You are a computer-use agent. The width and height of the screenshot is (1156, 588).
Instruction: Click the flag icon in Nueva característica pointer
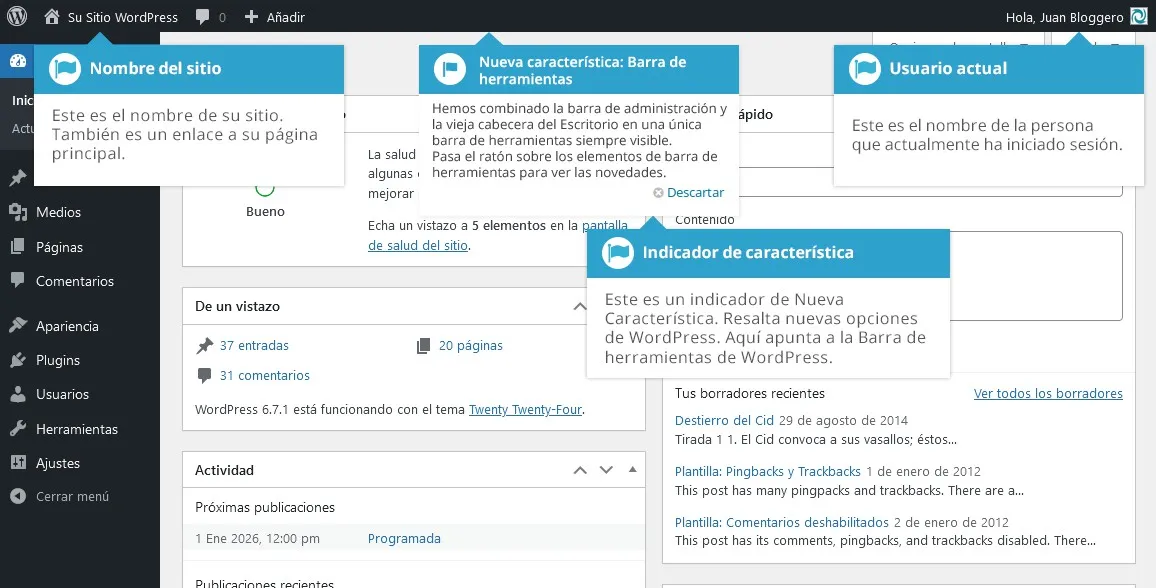(x=449, y=69)
